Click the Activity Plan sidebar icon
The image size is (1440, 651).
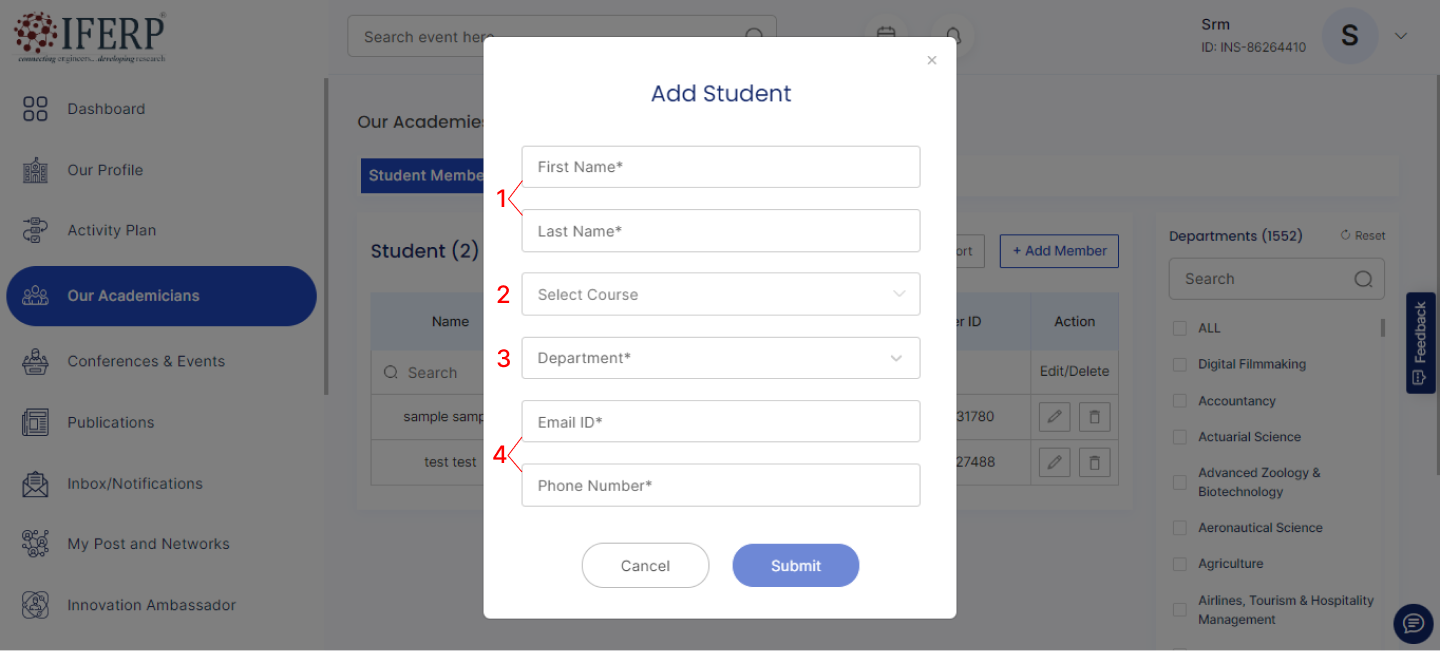(35, 230)
